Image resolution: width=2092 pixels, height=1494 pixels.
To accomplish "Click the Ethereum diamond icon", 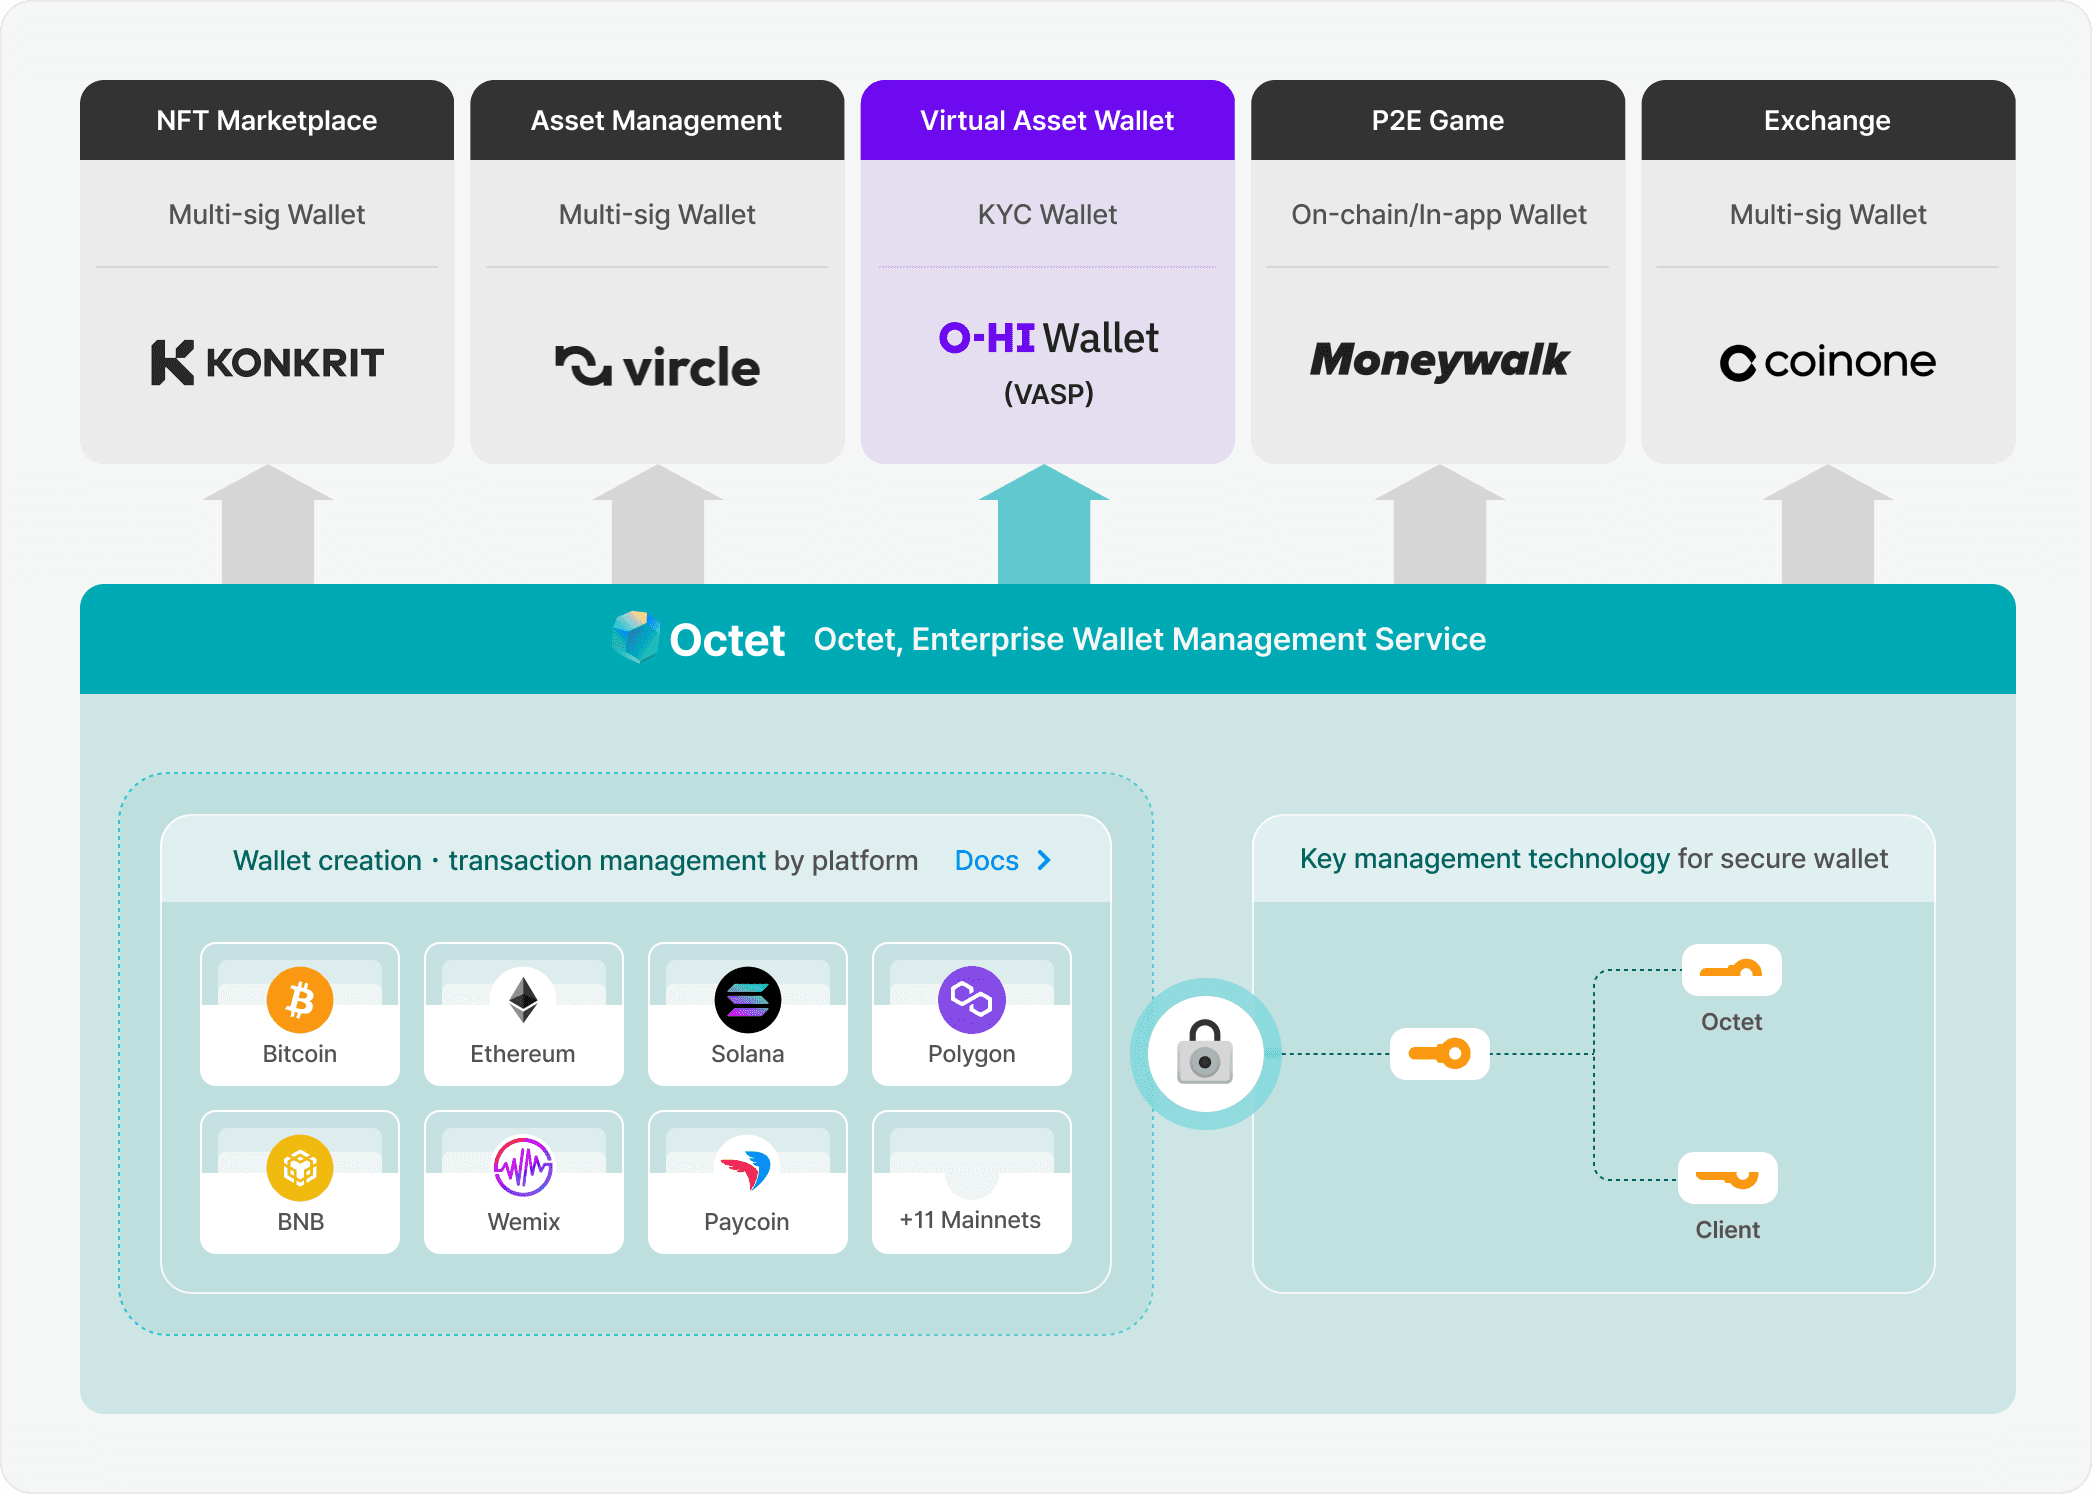I will coord(523,1000).
